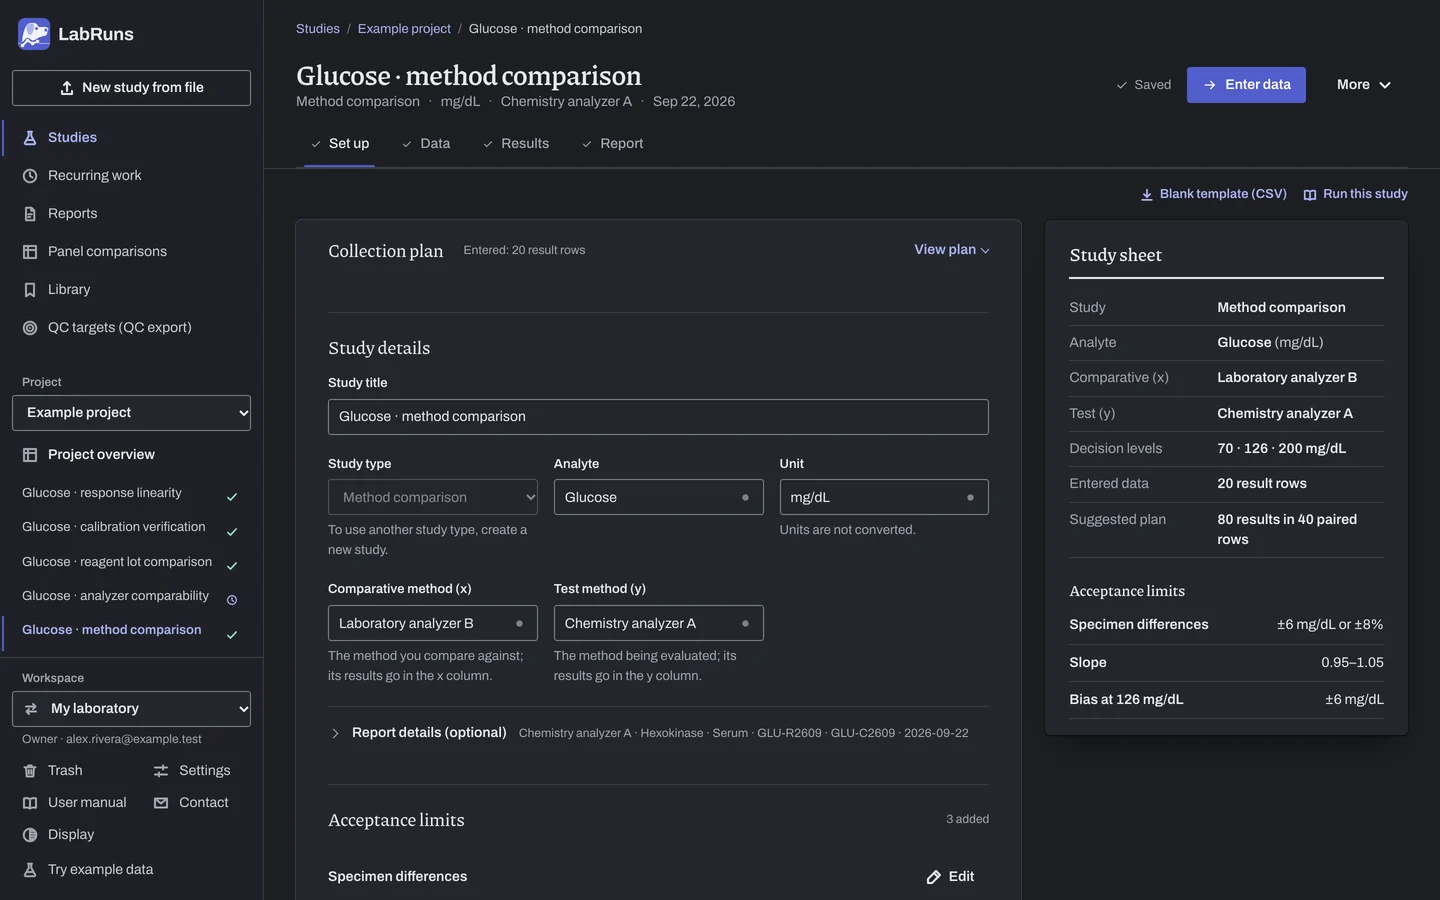Click Study title input field
Screen dimensions: 1440x900
658,417
